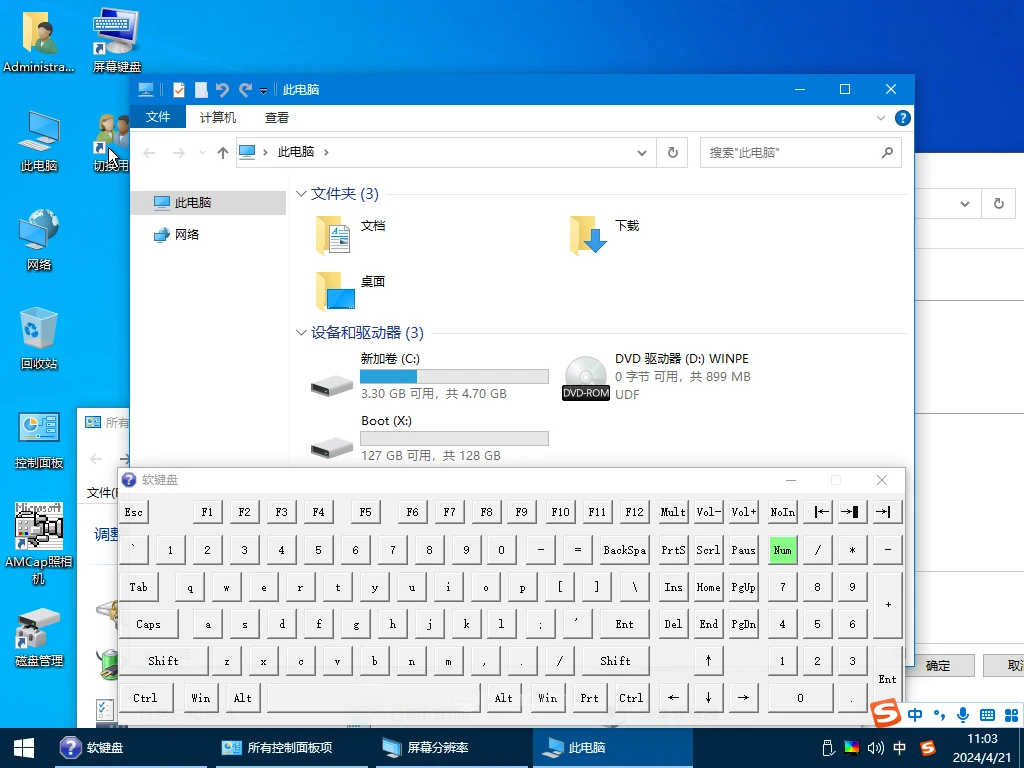Click the Sogou S icon in the IME bar
Screen dimensions: 1024x768
pyautogui.click(x=886, y=713)
